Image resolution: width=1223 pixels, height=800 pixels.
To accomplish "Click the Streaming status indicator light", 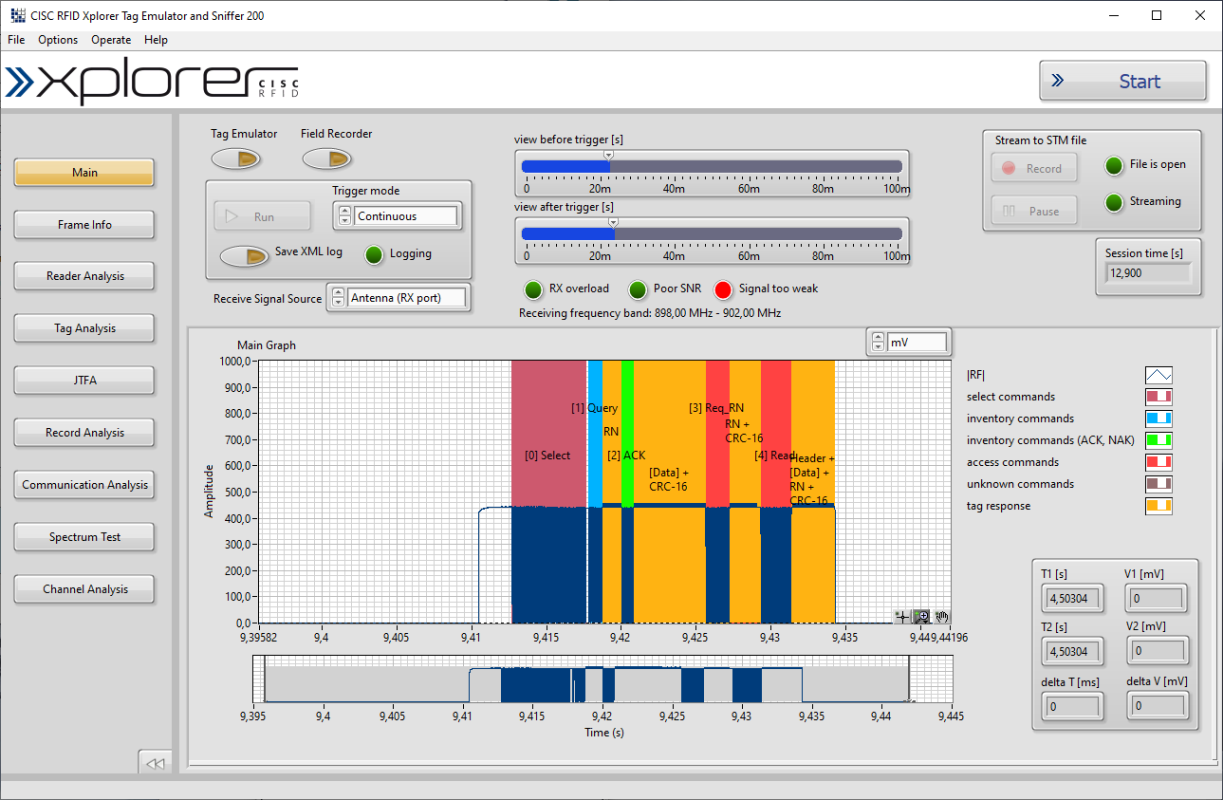I will (1114, 202).
